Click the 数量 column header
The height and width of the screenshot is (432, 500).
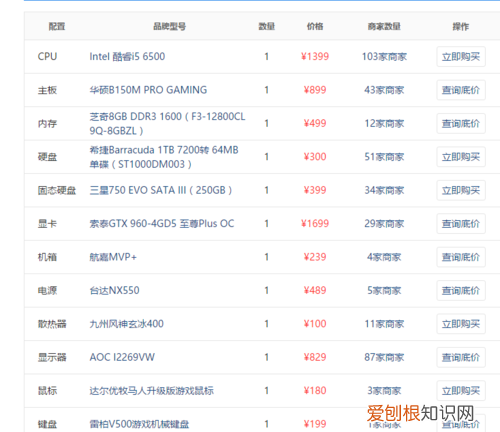point(267,26)
